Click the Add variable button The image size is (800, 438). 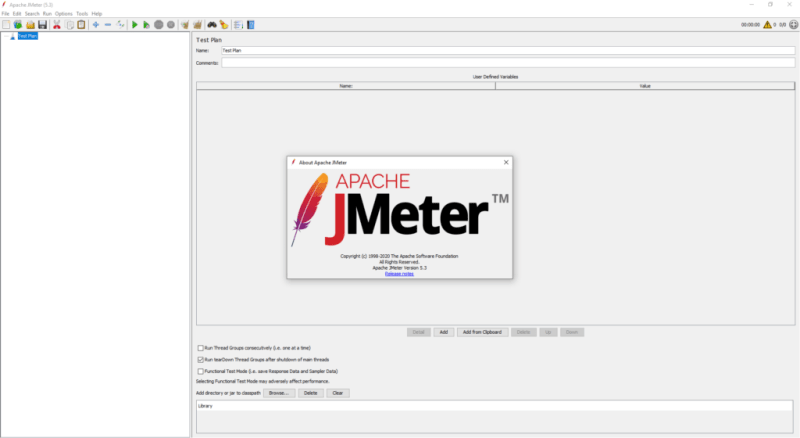click(444, 332)
